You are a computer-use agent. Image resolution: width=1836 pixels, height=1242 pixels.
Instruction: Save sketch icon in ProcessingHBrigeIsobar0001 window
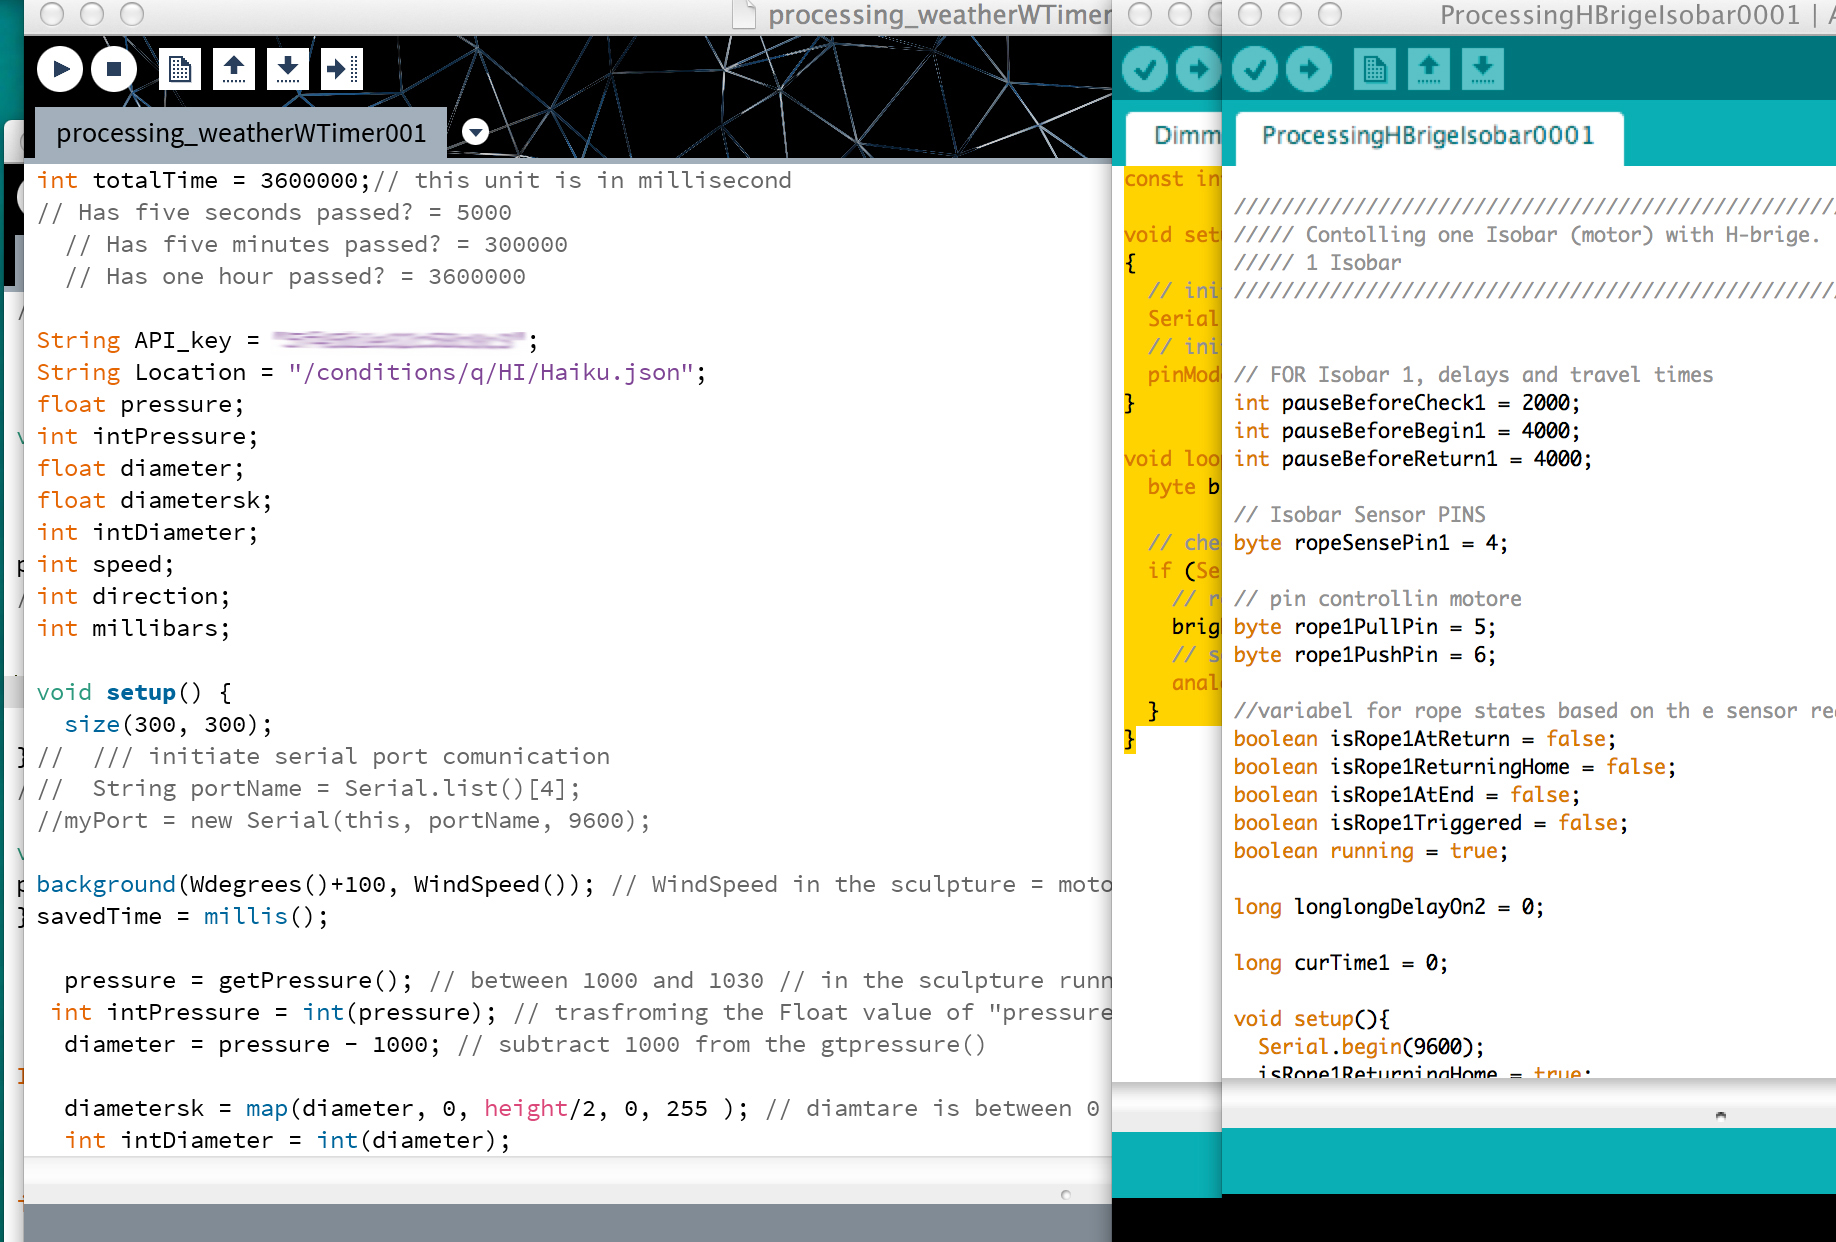click(x=1483, y=69)
